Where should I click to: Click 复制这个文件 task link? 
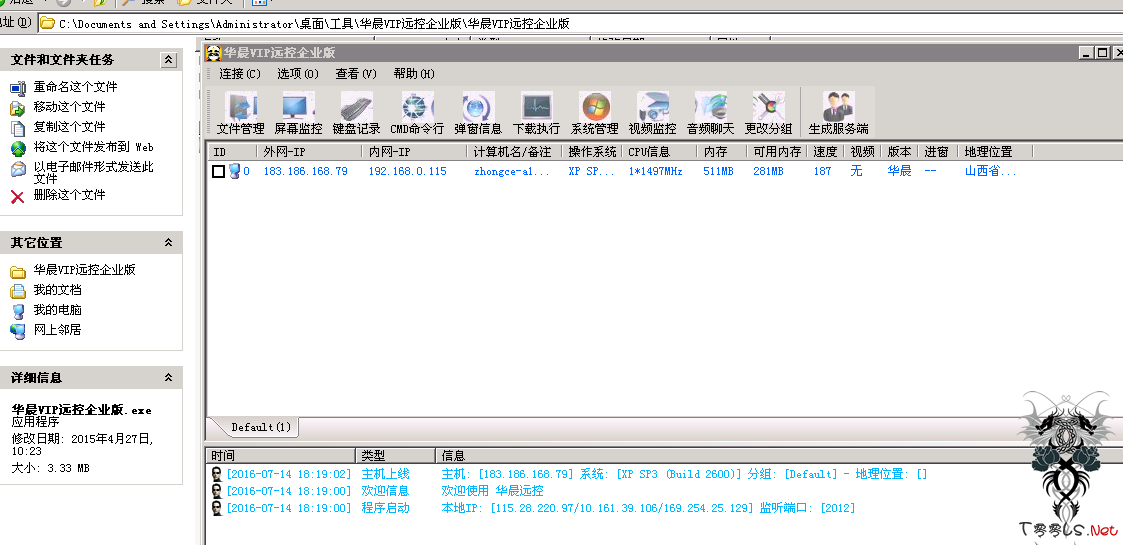[x=69, y=127]
